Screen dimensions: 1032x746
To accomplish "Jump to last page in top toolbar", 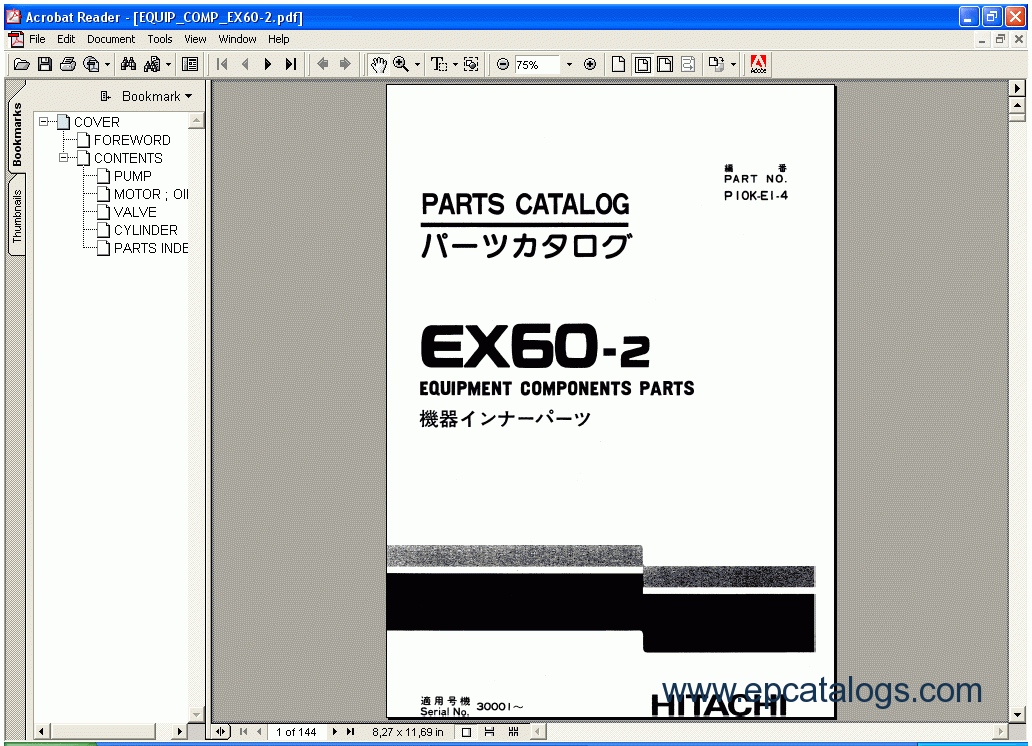I will 291,65.
